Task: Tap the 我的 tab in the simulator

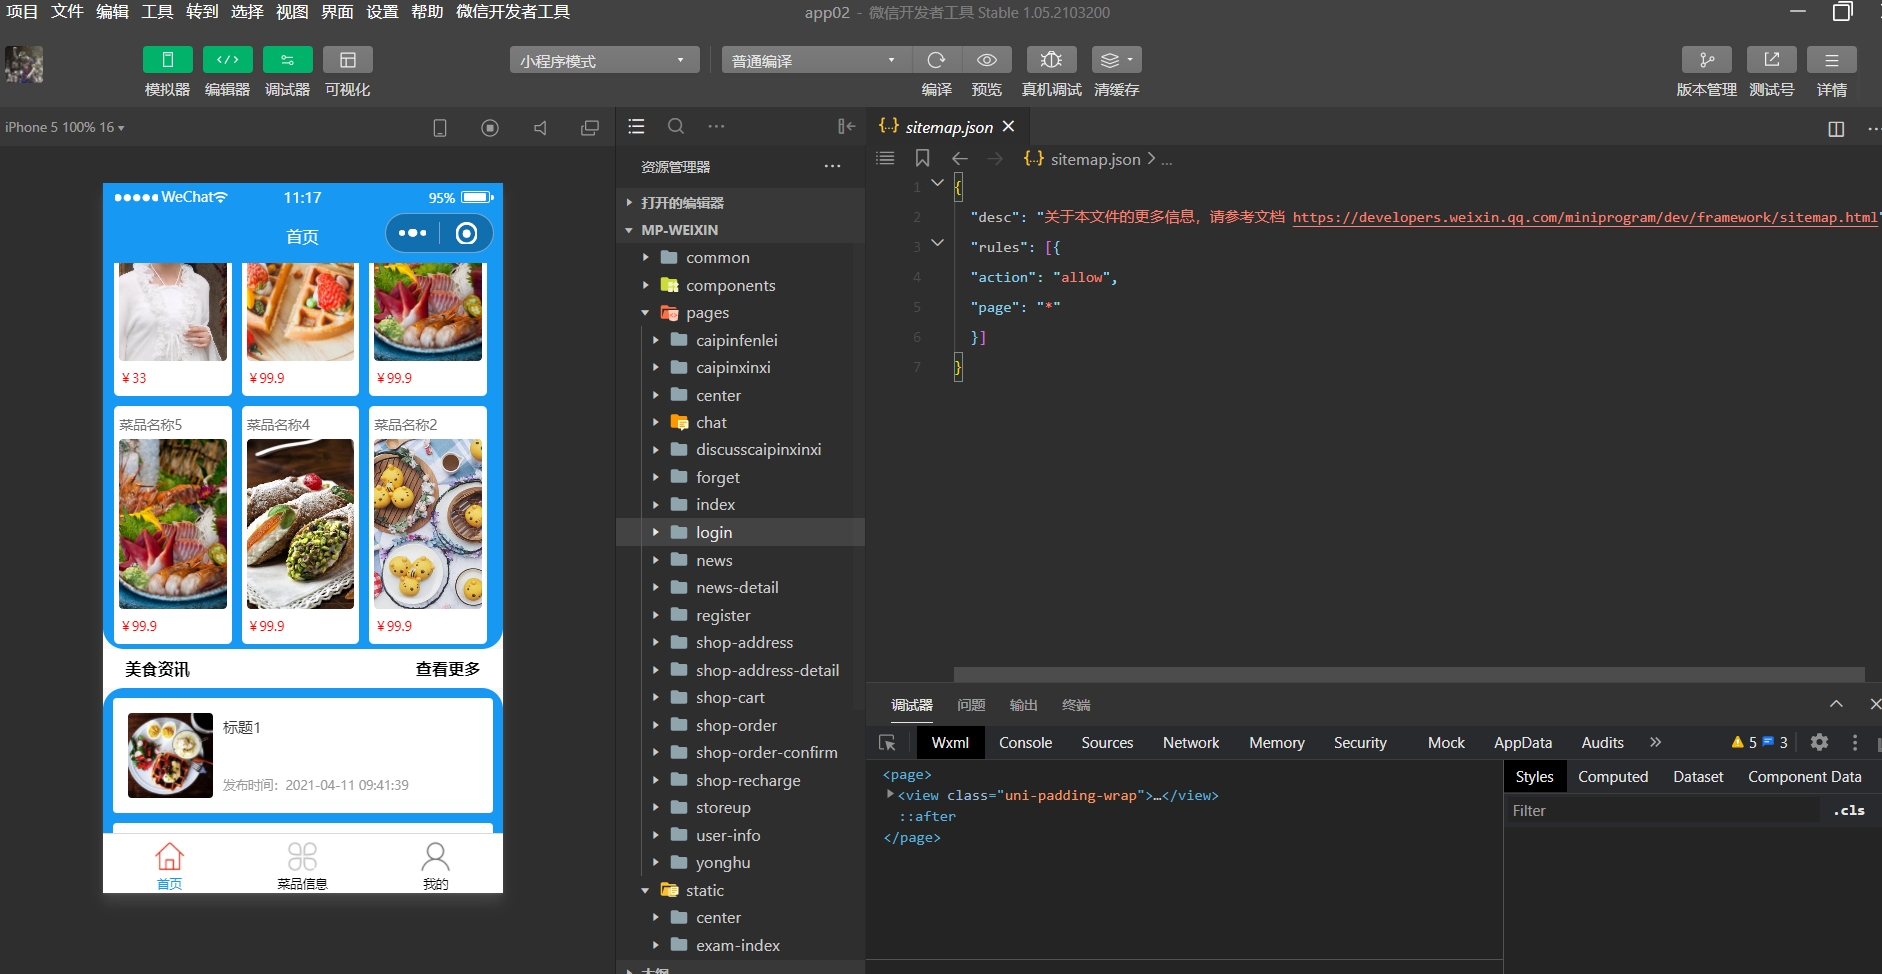Action: pyautogui.click(x=435, y=865)
